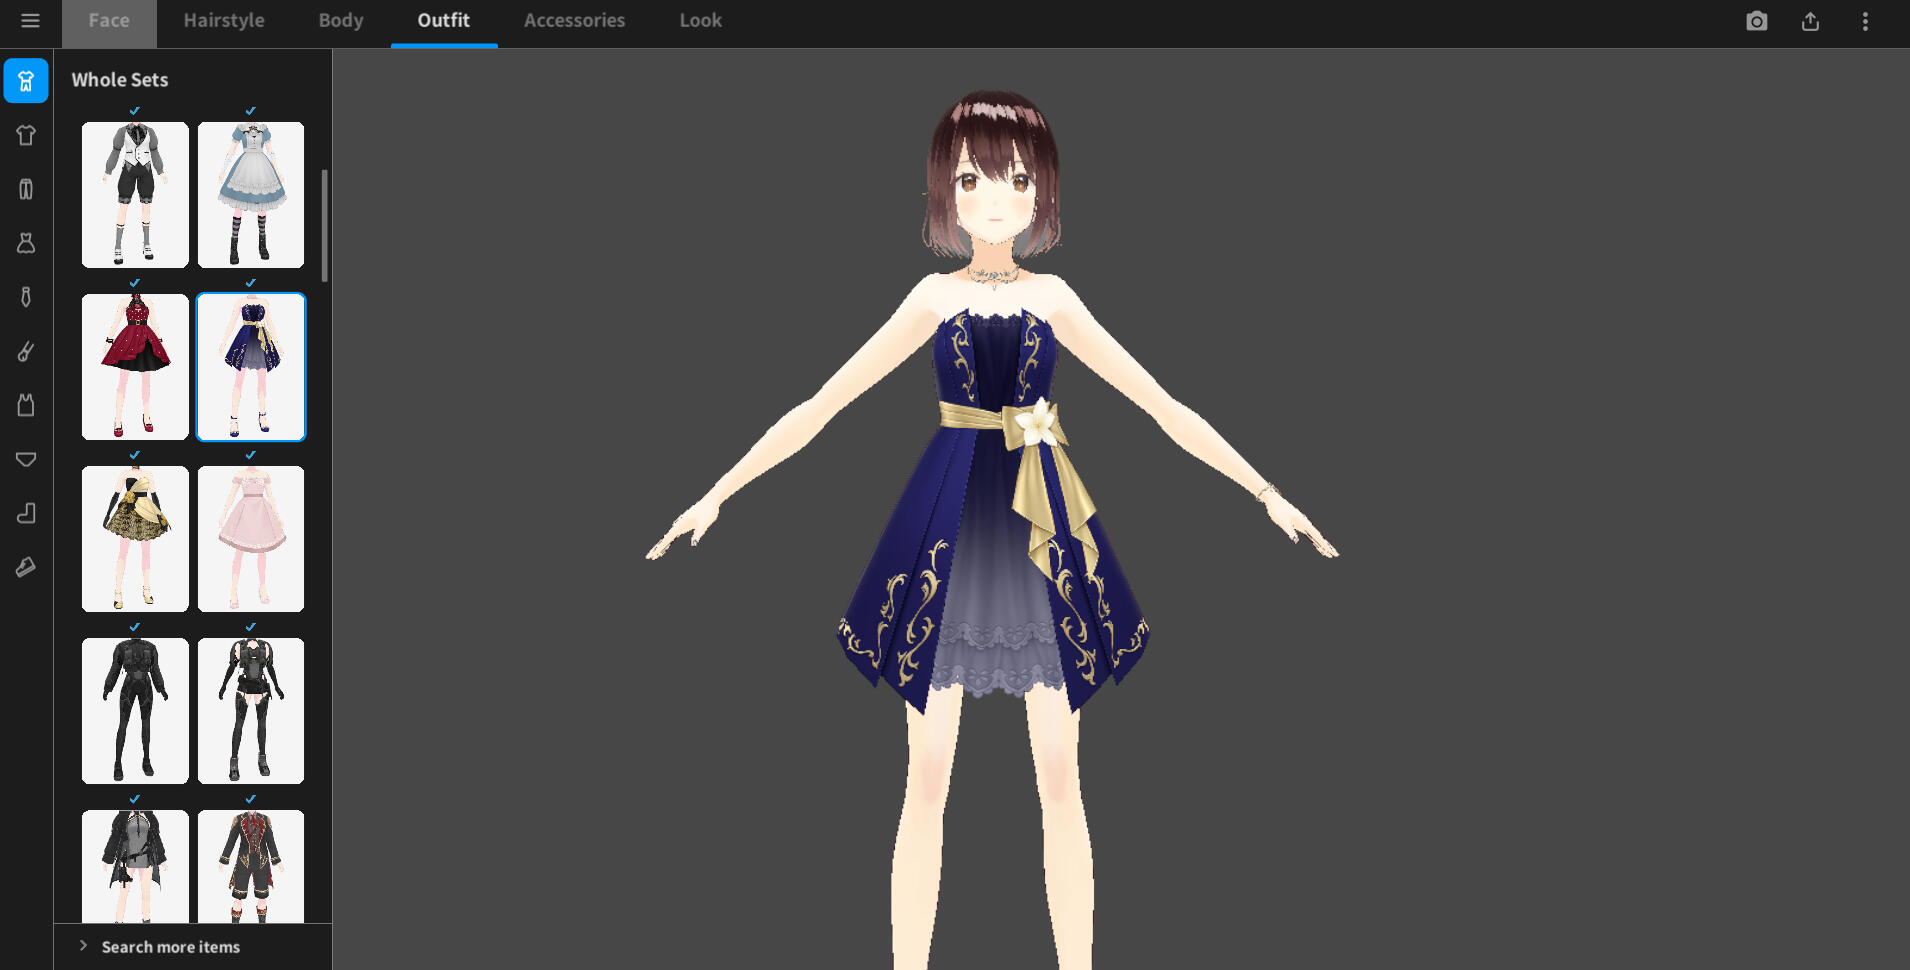The height and width of the screenshot is (970, 1910).
Task: Select the Onepiece dress category icon
Action: [26, 243]
